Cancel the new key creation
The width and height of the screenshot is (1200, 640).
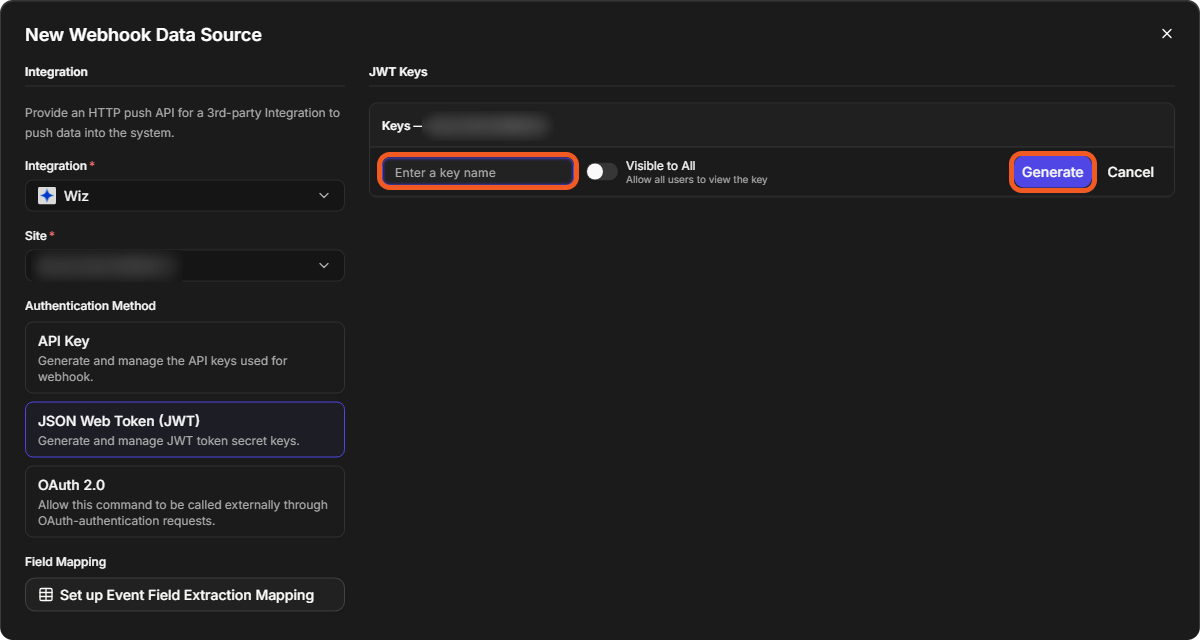point(1130,172)
